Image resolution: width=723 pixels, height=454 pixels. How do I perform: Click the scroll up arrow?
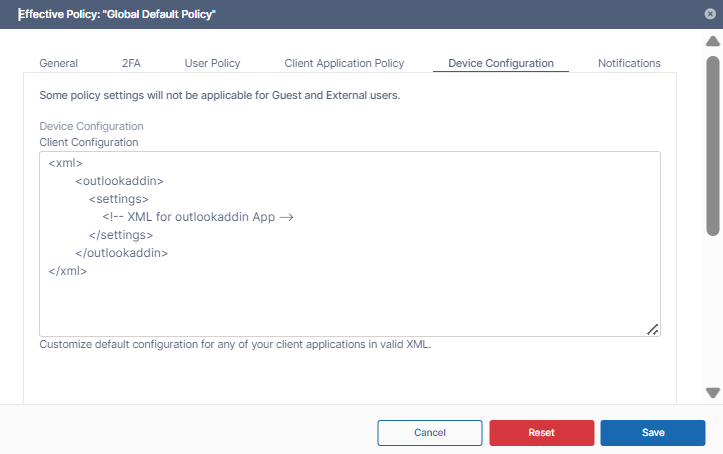pos(712,42)
